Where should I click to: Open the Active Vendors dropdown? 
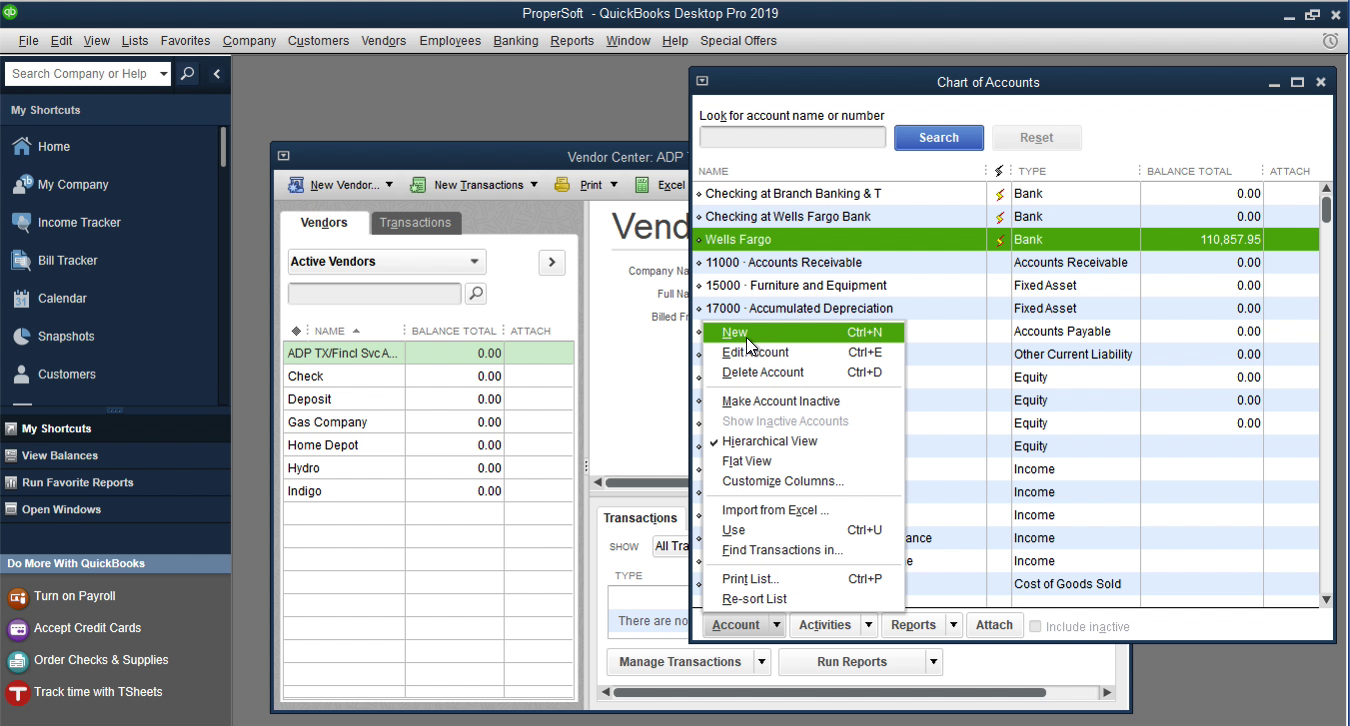click(x=386, y=262)
